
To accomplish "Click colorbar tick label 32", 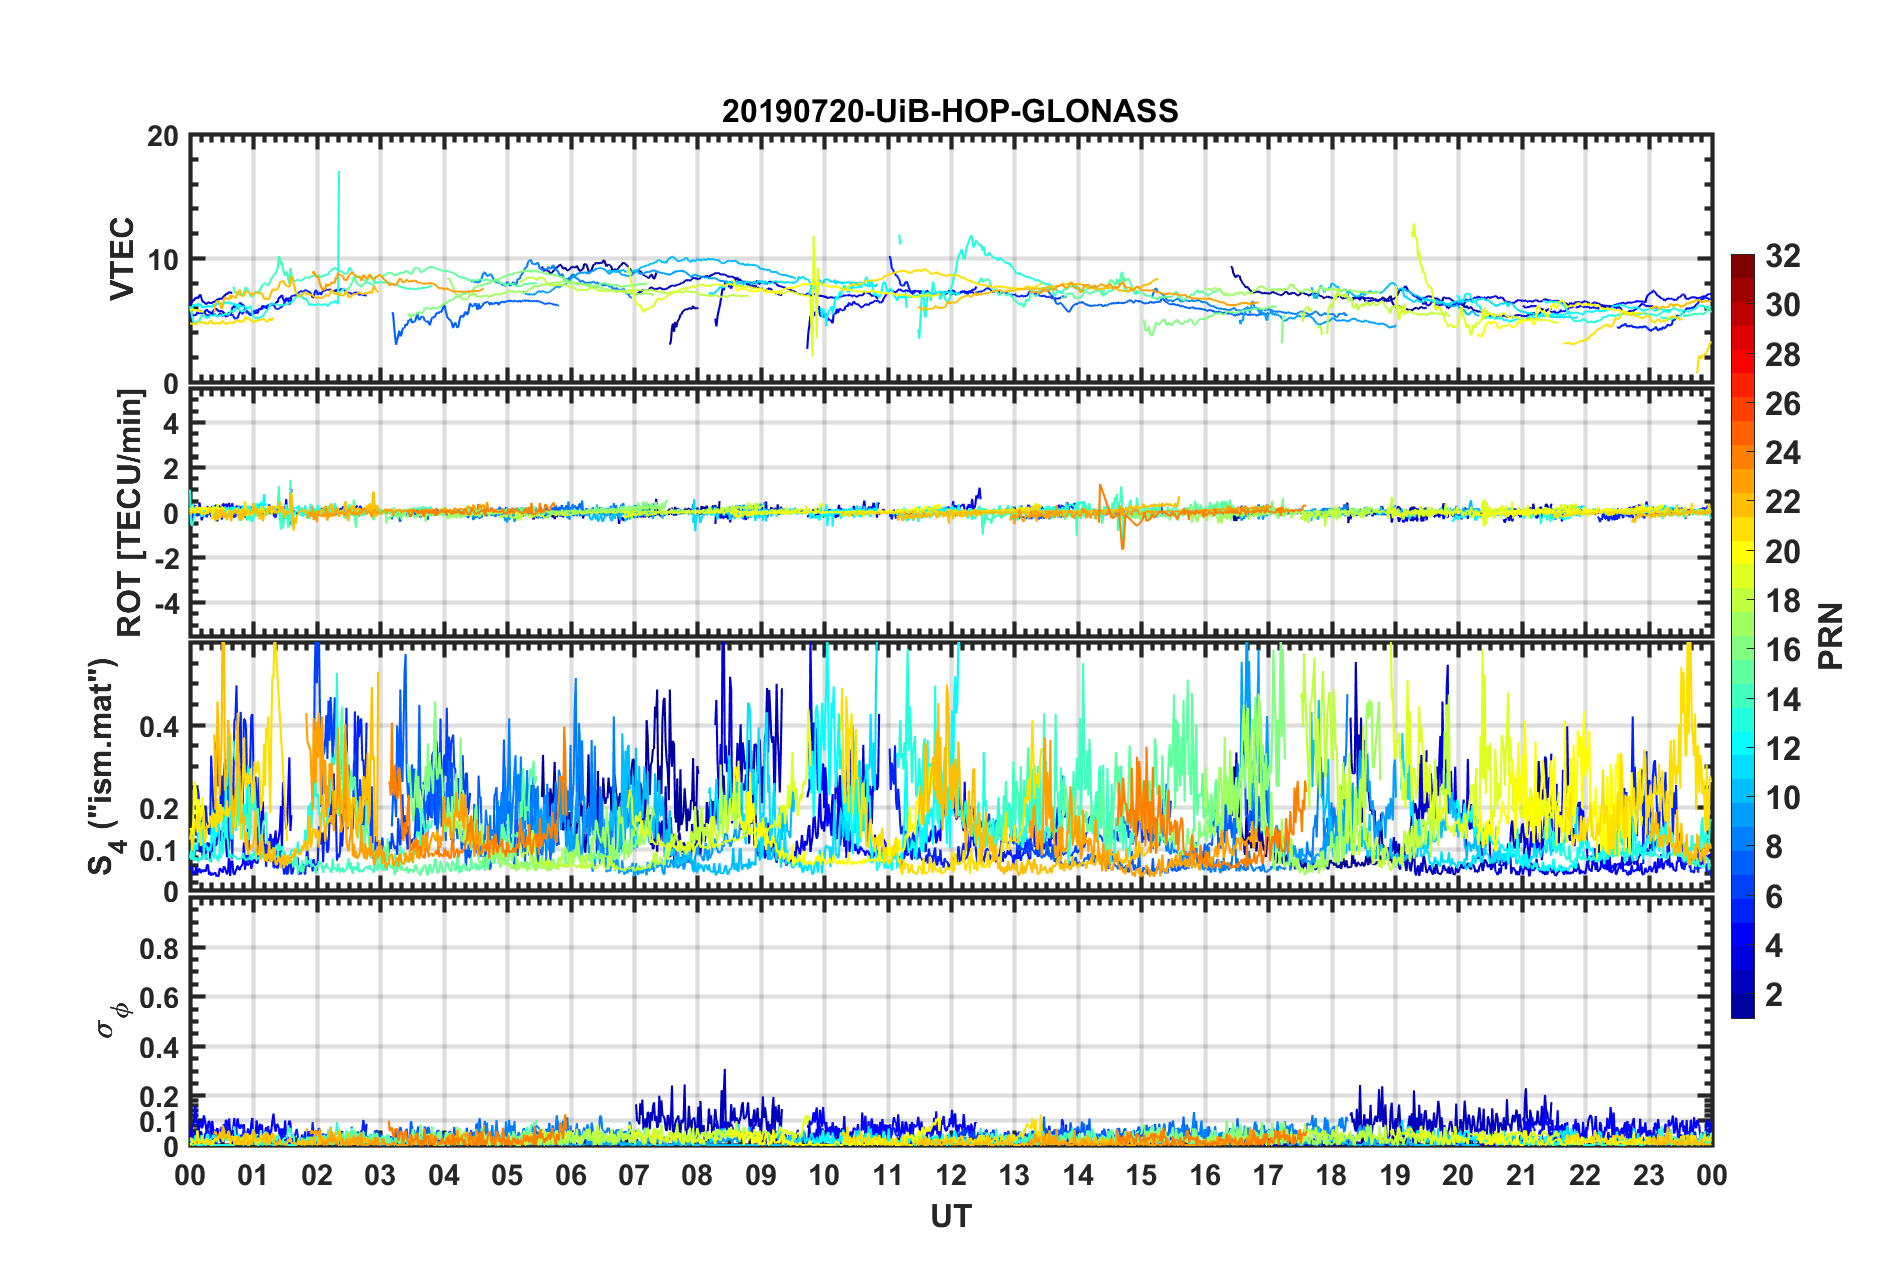I will point(1783,256).
